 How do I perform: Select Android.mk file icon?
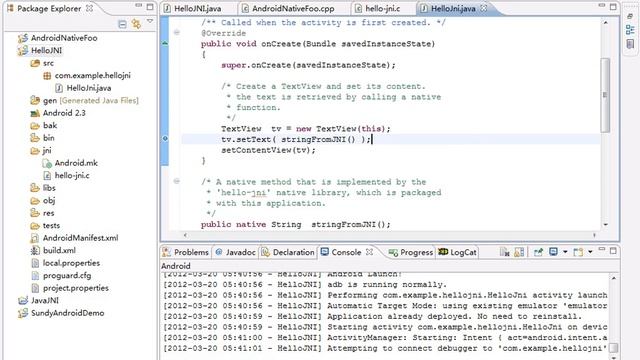point(47,163)
